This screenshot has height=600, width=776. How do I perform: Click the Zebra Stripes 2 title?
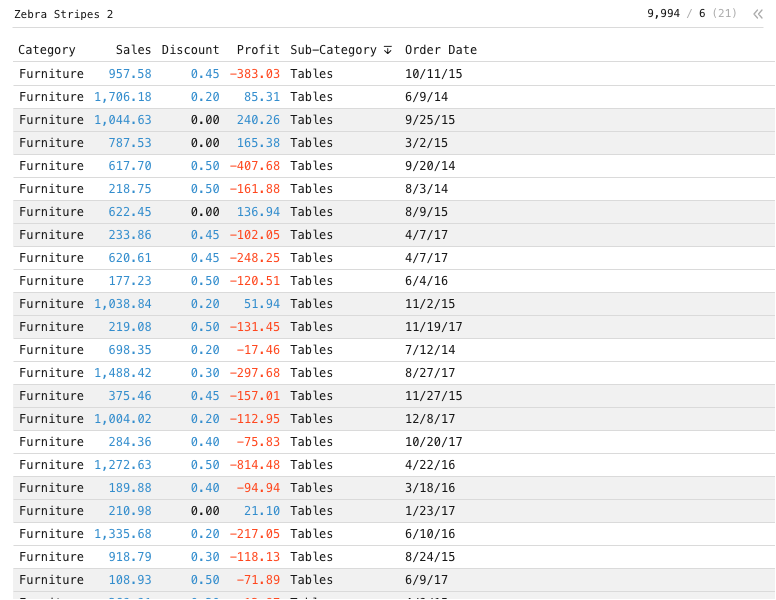[64, 14]
